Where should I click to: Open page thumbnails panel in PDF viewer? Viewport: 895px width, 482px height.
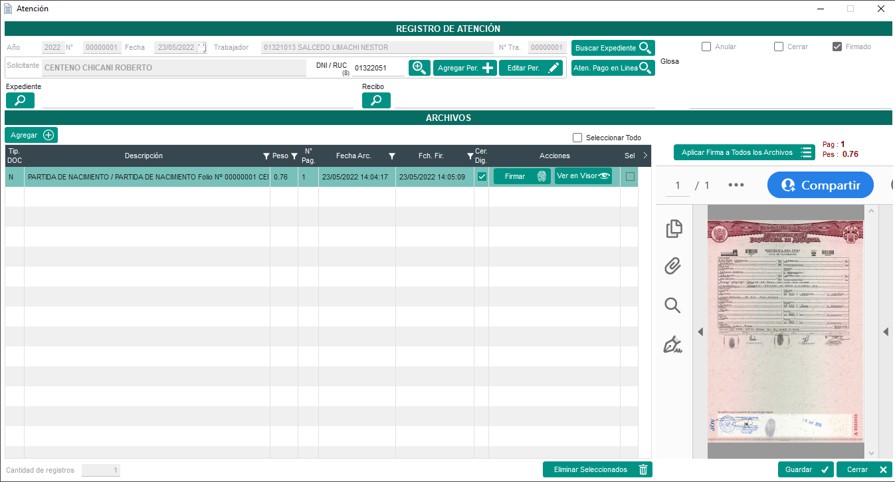(673, 229)
